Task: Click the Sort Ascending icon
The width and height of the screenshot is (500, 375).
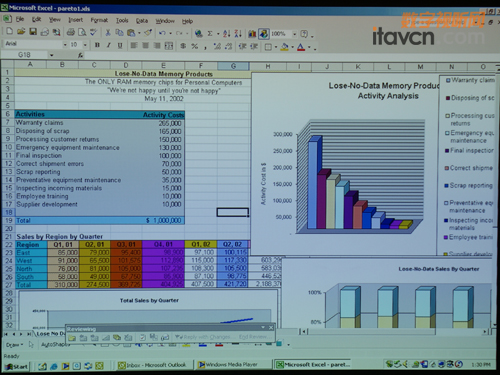Action: (x=227, y=33)
